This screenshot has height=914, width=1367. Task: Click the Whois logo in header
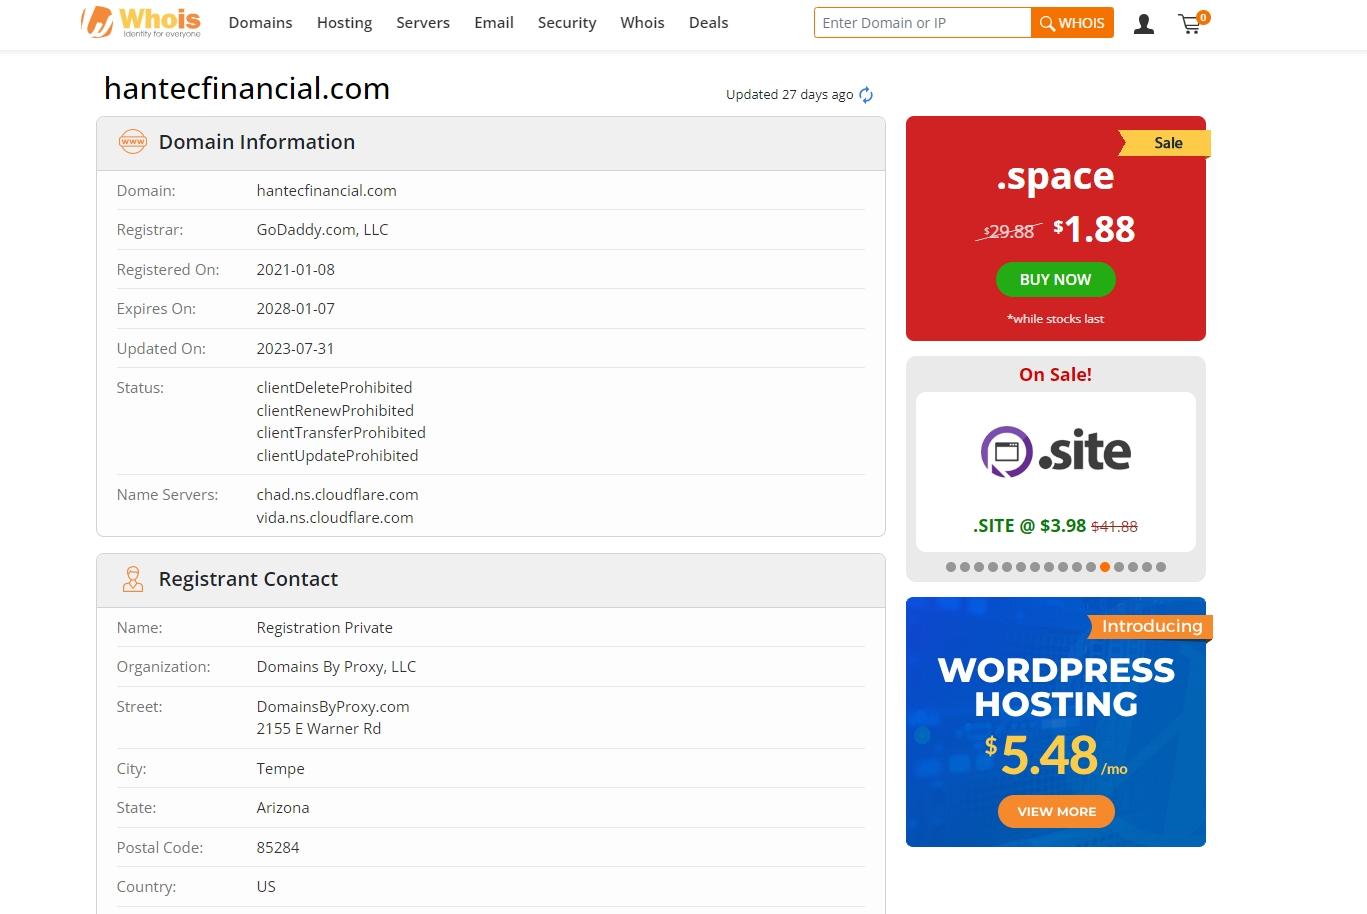141,22
